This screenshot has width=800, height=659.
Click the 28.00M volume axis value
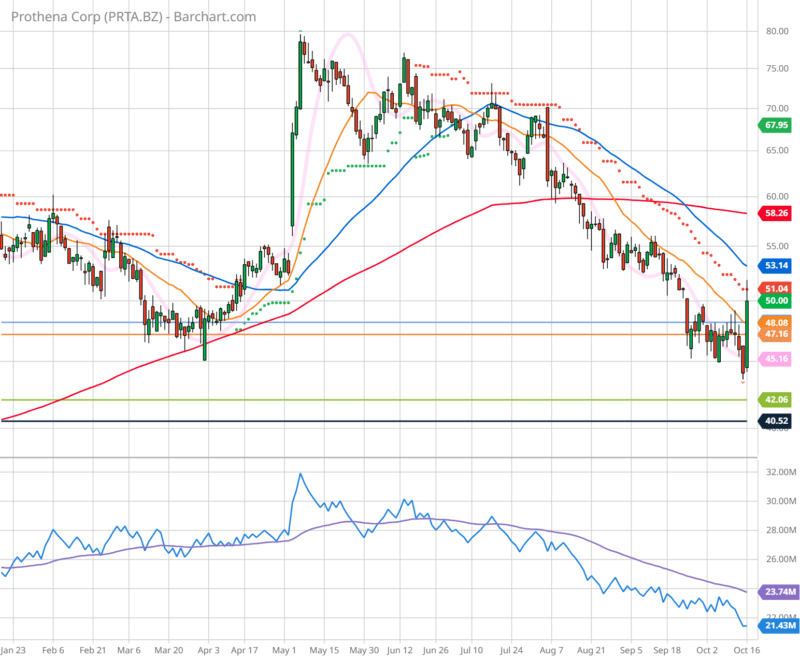pos(781,530)
